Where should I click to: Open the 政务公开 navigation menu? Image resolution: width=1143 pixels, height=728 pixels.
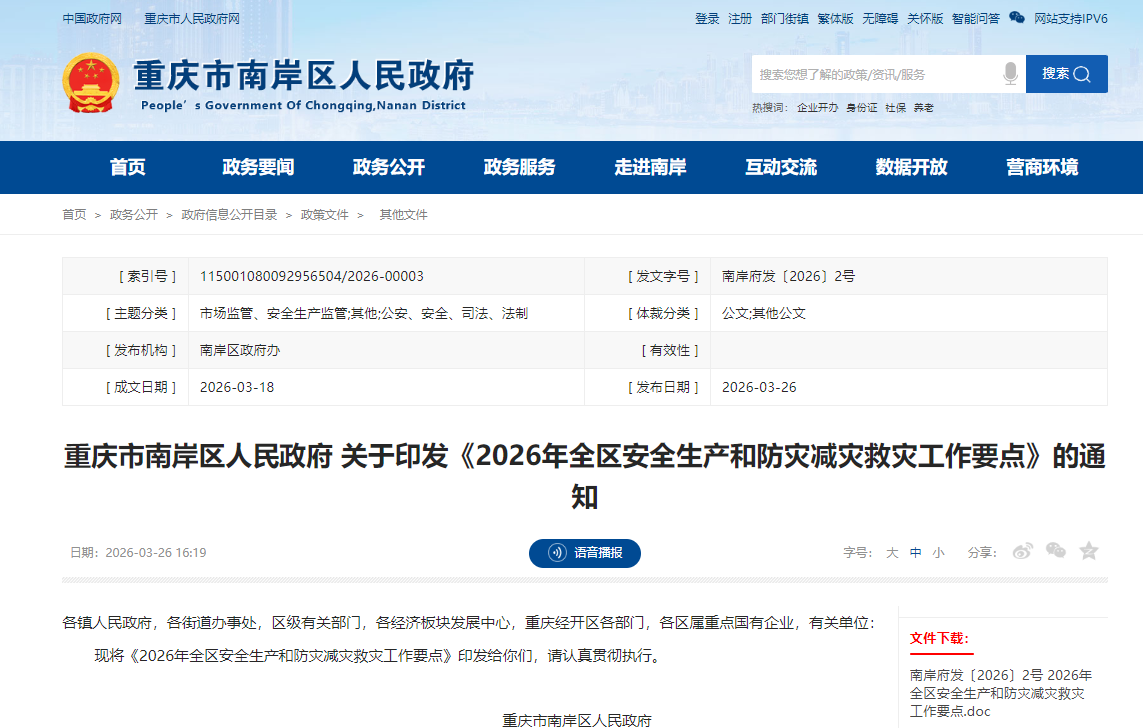click(389, 168)
